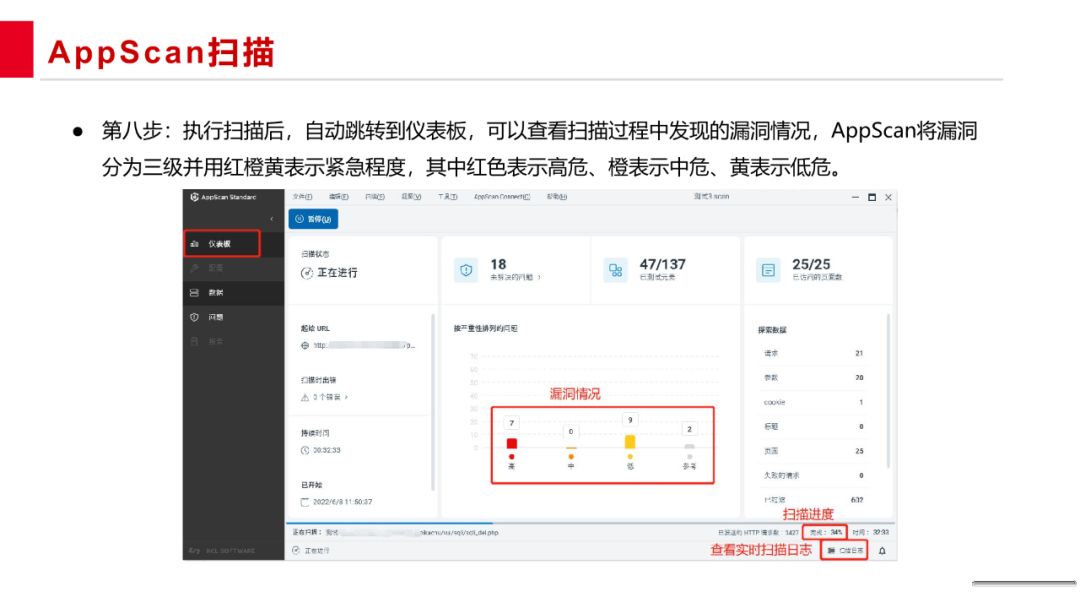Click the HCL SOFTWARE logo in sidebar footer
Screen dimensions: 1080x608
click(222, 551)
